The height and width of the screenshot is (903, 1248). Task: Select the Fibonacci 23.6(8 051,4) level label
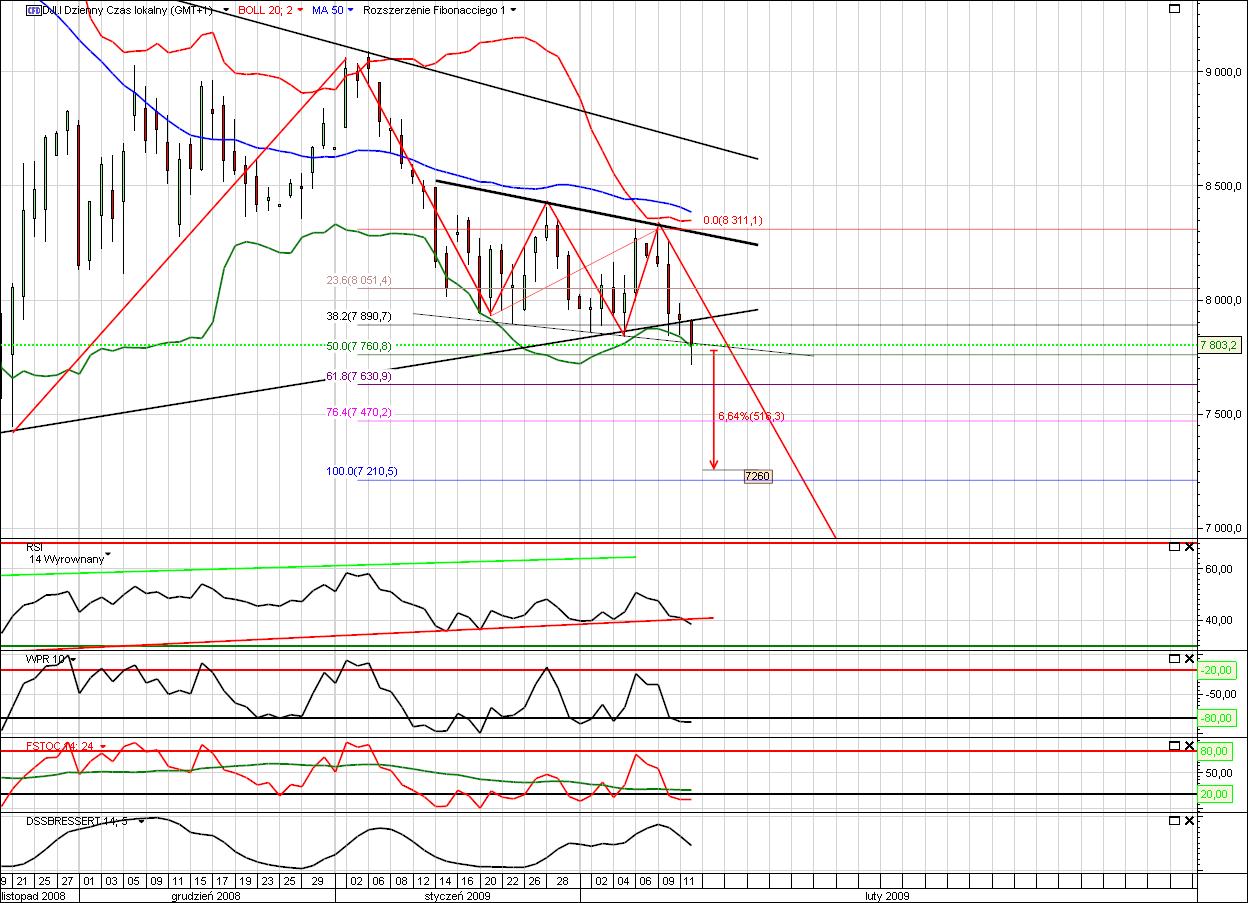359,281
